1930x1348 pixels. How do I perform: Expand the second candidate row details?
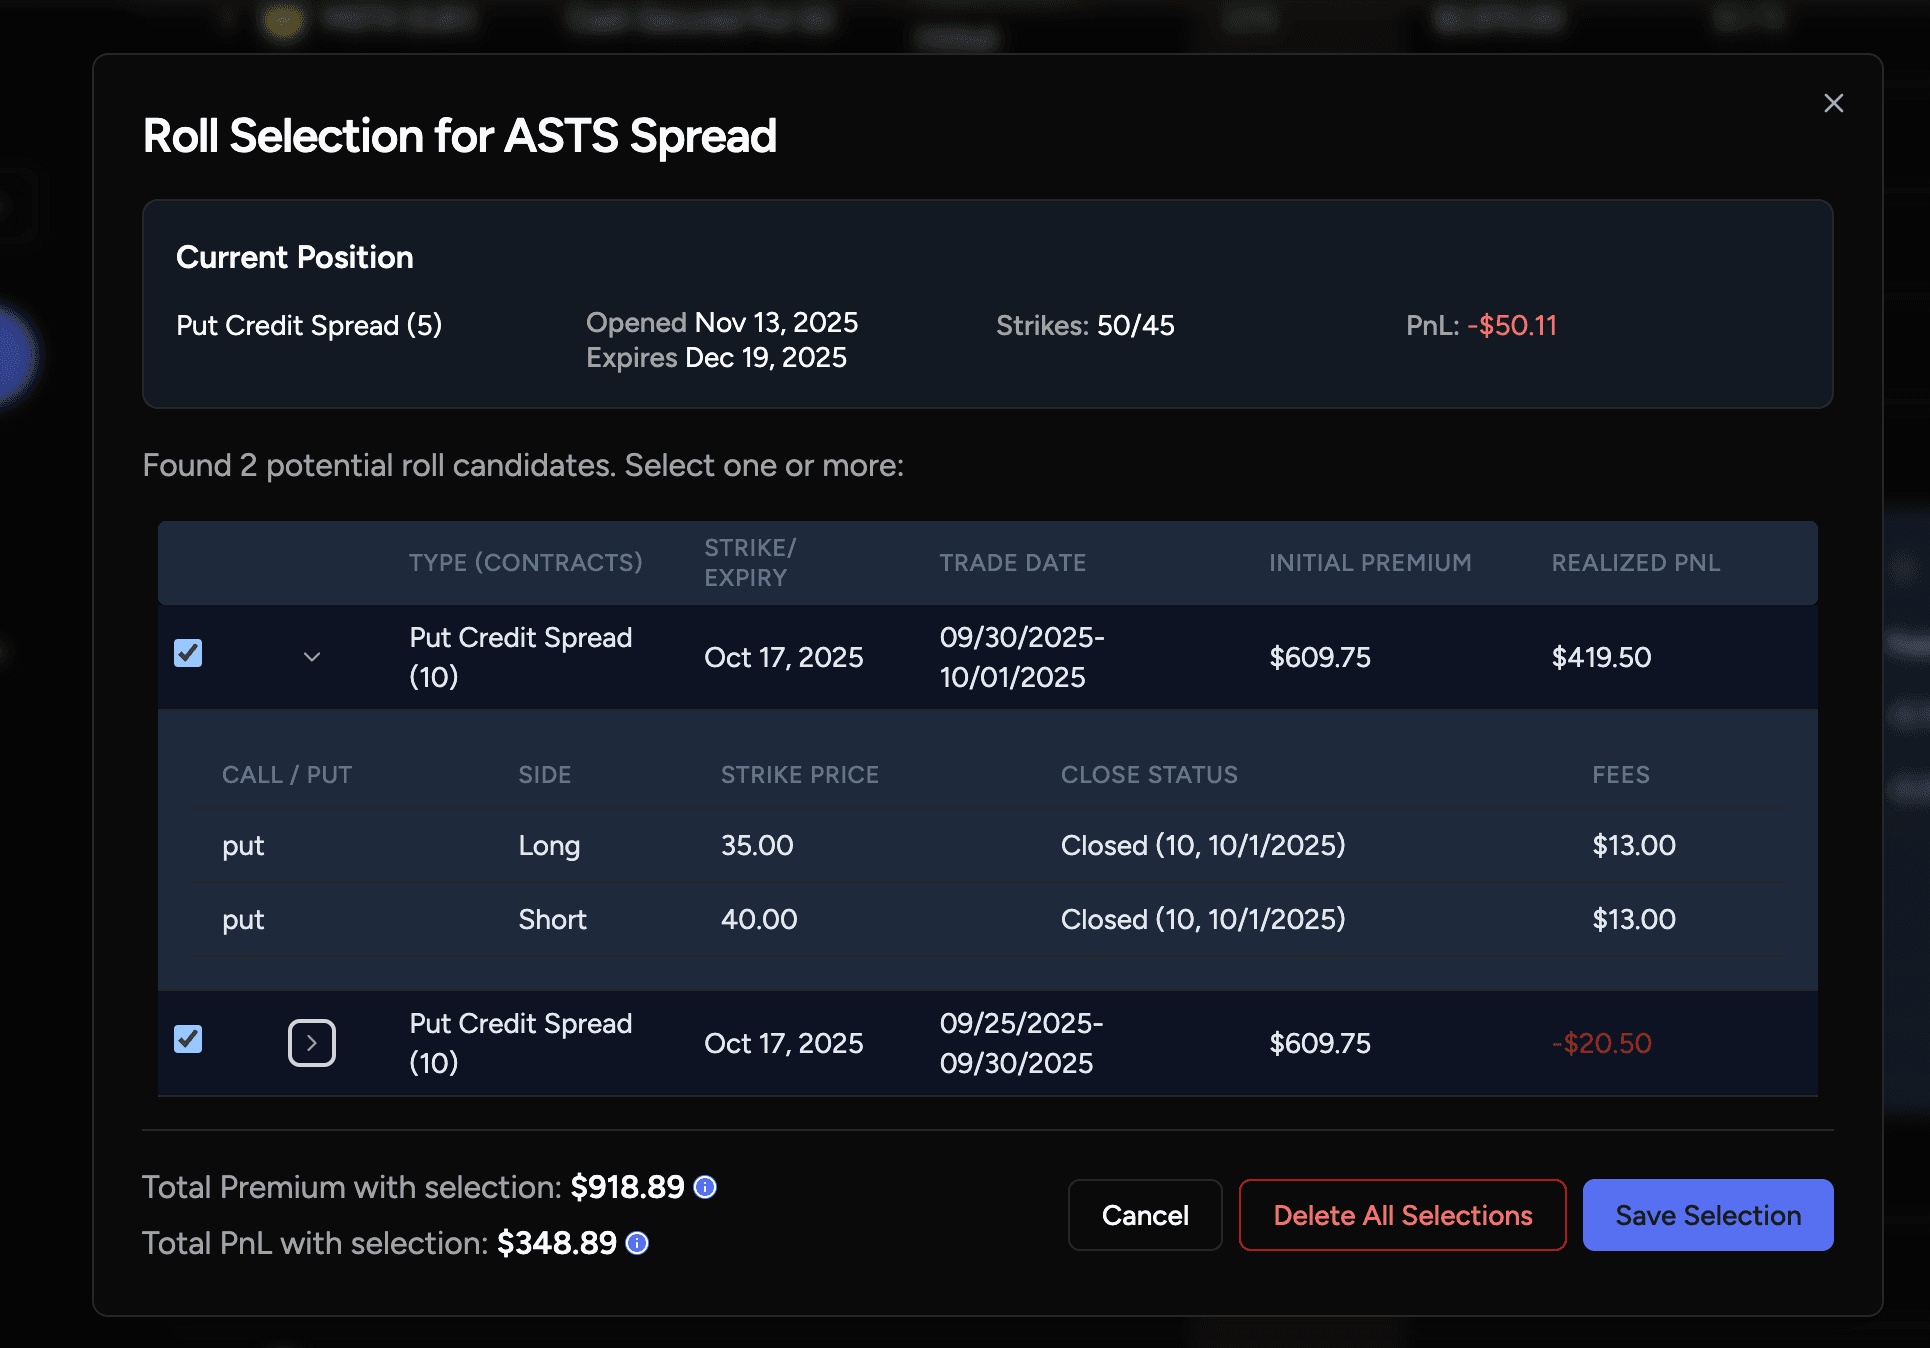tap(312, 1043)
